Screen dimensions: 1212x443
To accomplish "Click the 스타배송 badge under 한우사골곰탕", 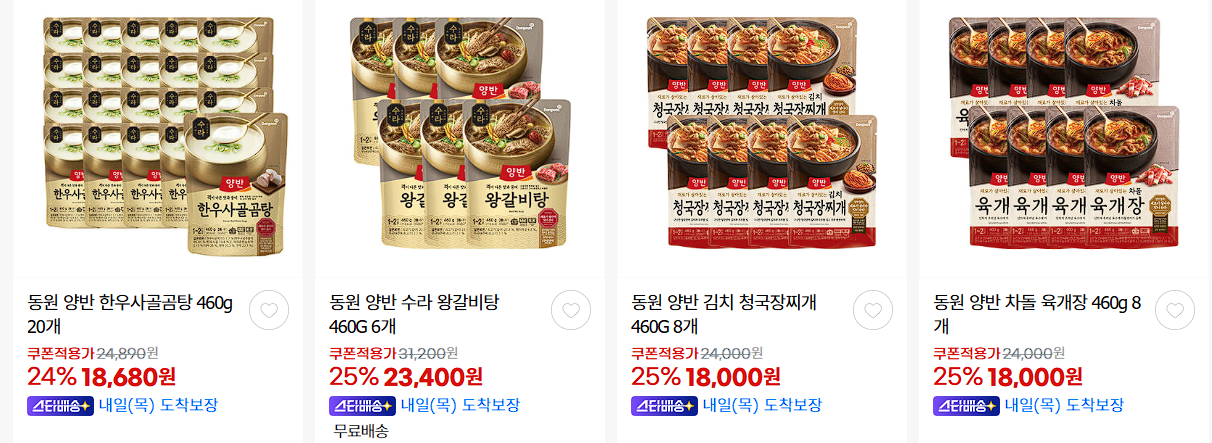I will pos(60,405).
